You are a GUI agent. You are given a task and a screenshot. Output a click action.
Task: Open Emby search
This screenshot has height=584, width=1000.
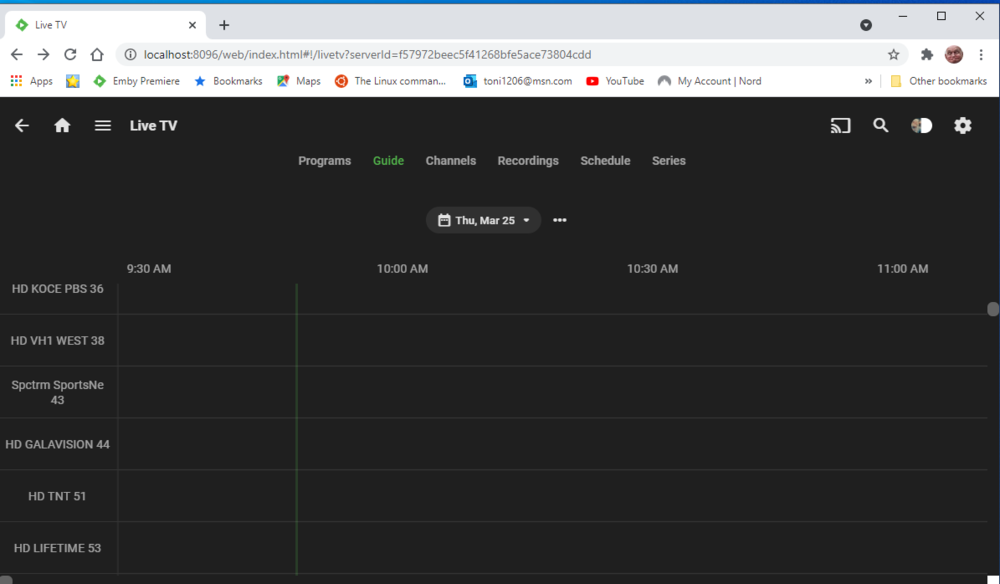tap(880, 125)
